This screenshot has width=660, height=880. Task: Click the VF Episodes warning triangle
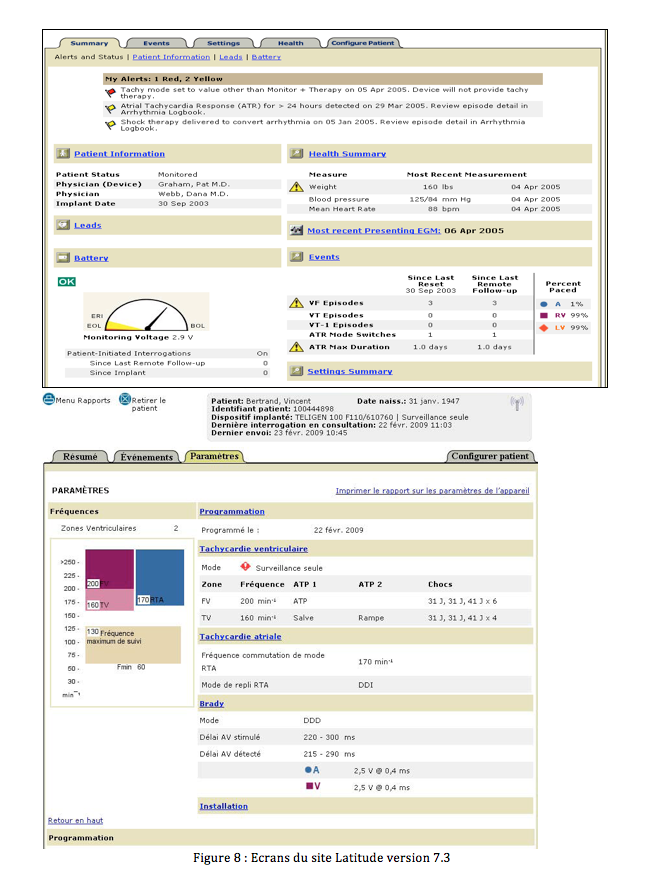pyautogui.click(x=296, y=303)
